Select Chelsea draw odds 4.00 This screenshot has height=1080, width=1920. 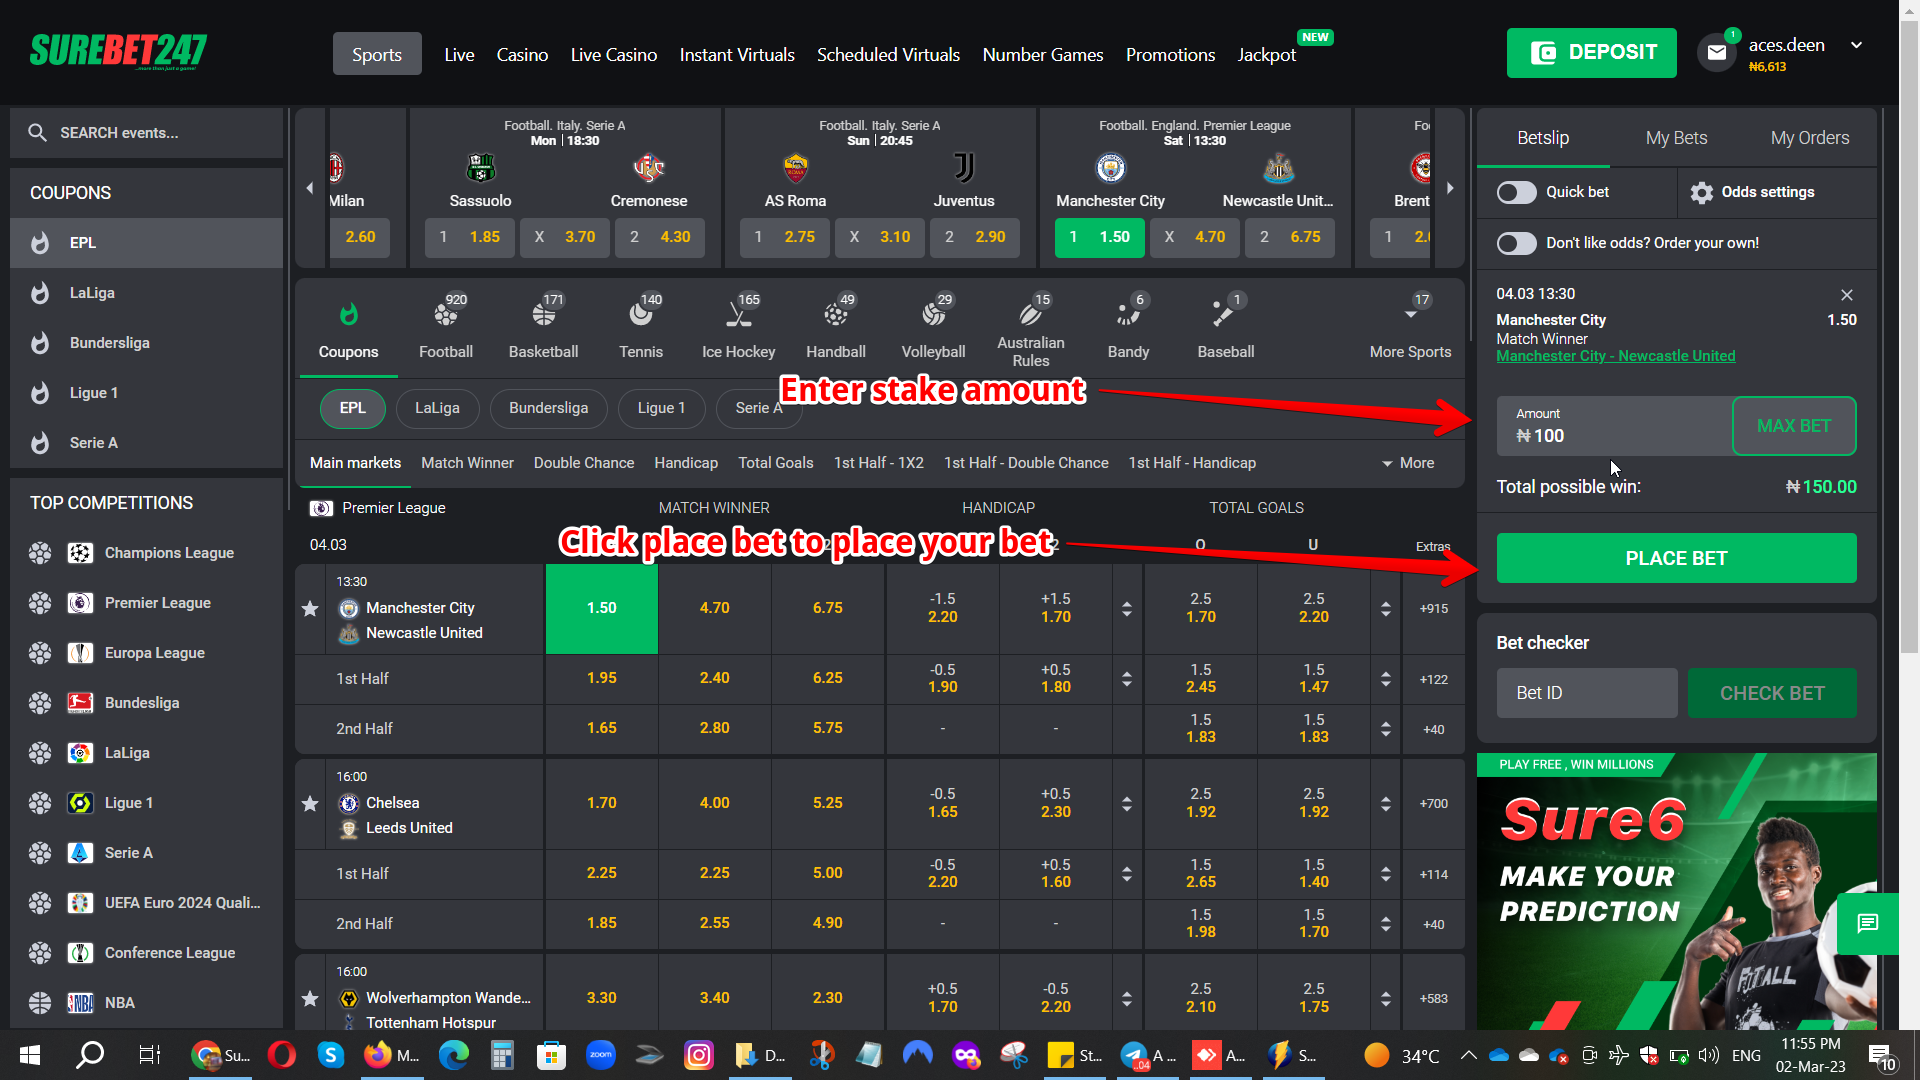tap(715, 803)
